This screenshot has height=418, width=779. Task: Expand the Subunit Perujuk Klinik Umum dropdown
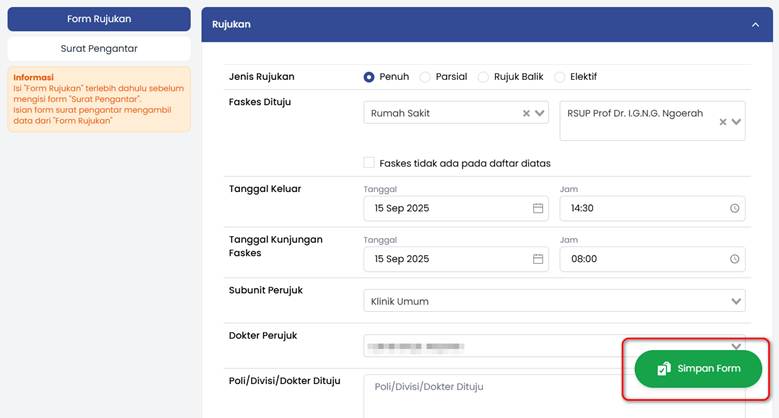(736, 301)
